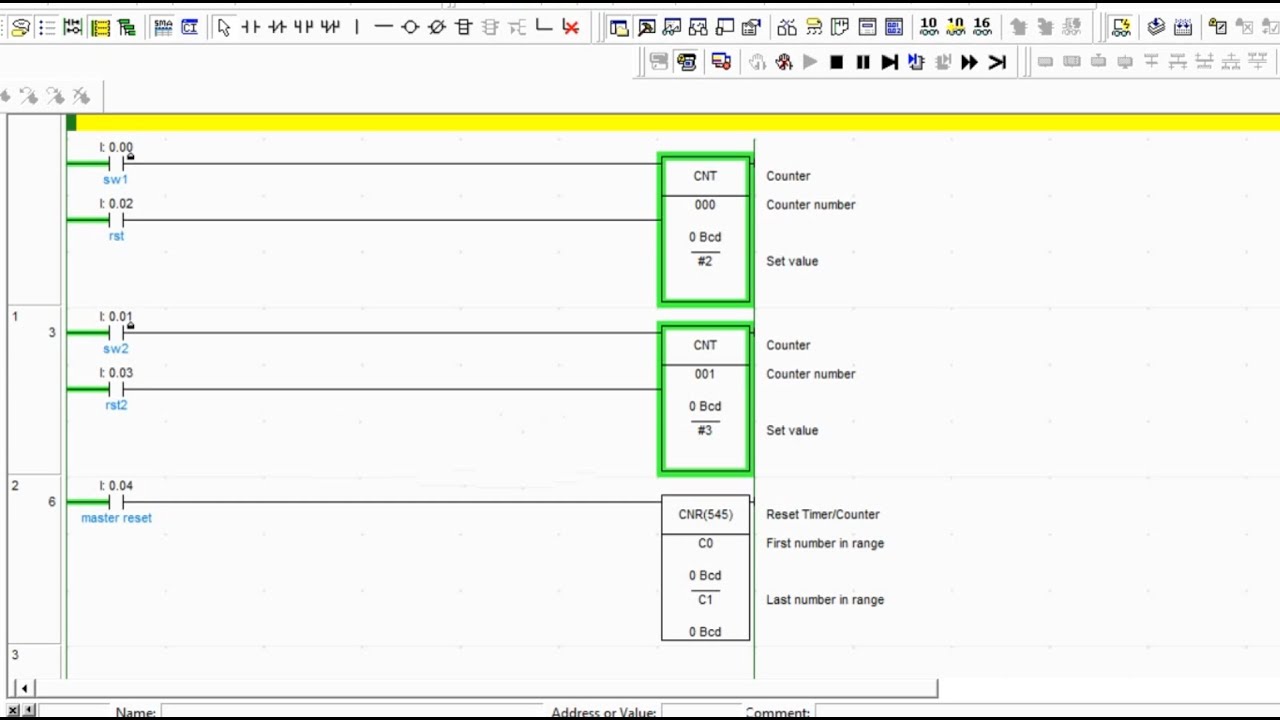Select the I: 0.01 sw2 contact
The image size is (1280, 720).
click(x=116, y=332)
